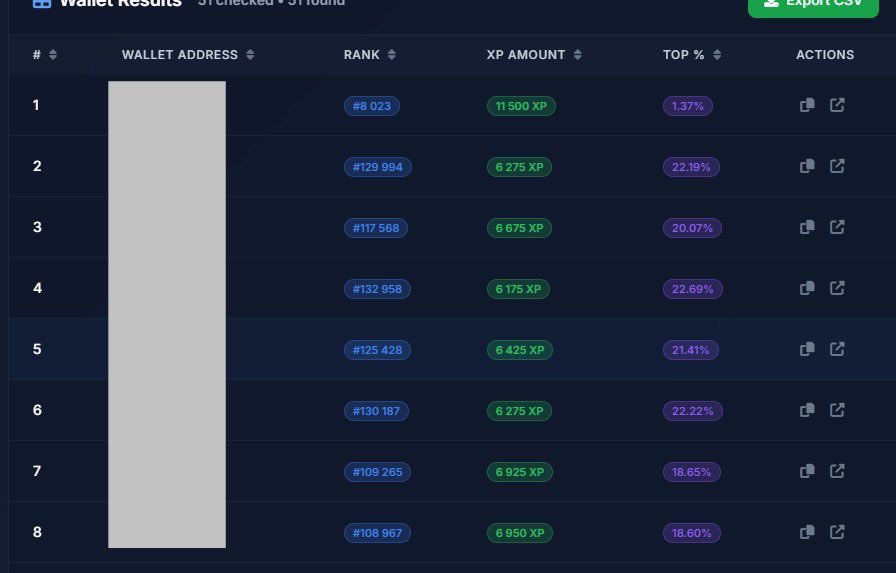This screenshot has height=573, width=896.
Task: Copy wallet address for rank #132 958
Action: 807,288
